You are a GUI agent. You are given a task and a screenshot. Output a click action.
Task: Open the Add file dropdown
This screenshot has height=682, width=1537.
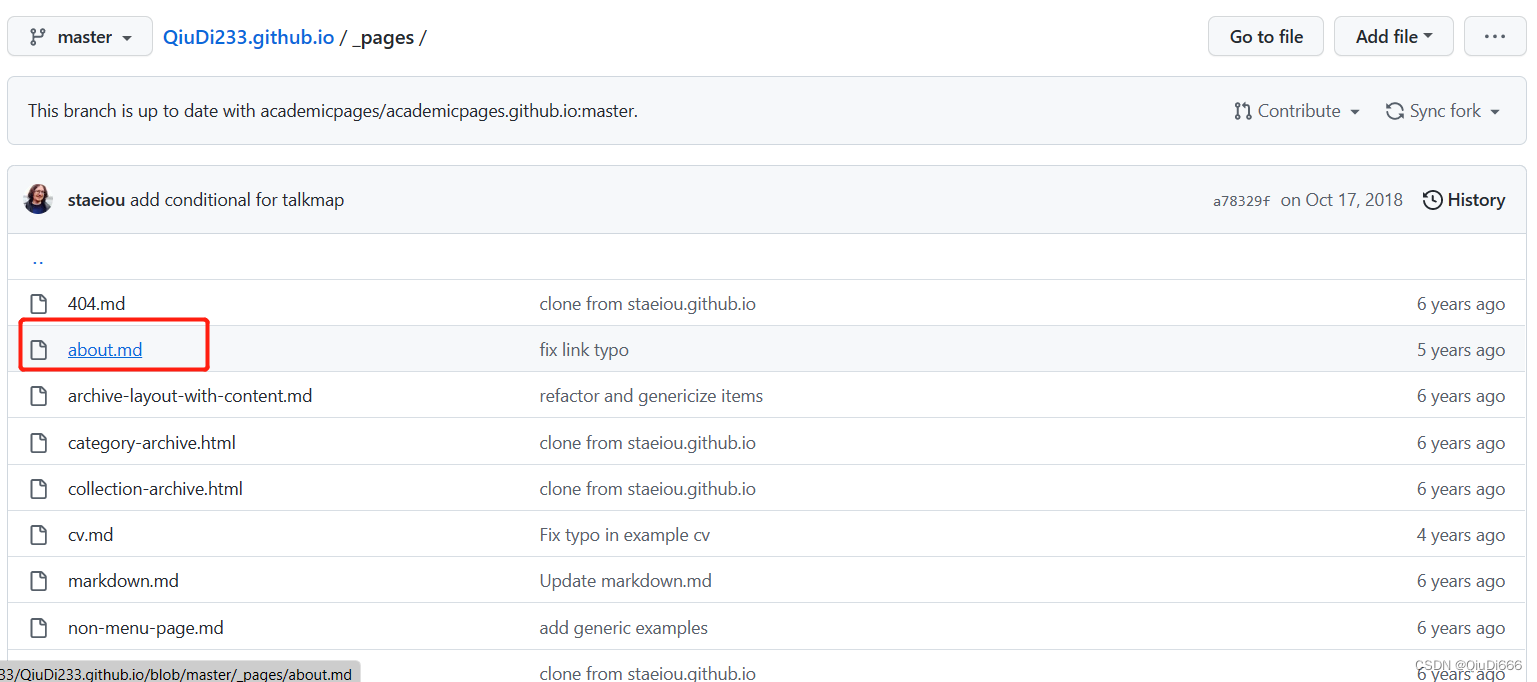[x=1393, y=37]
